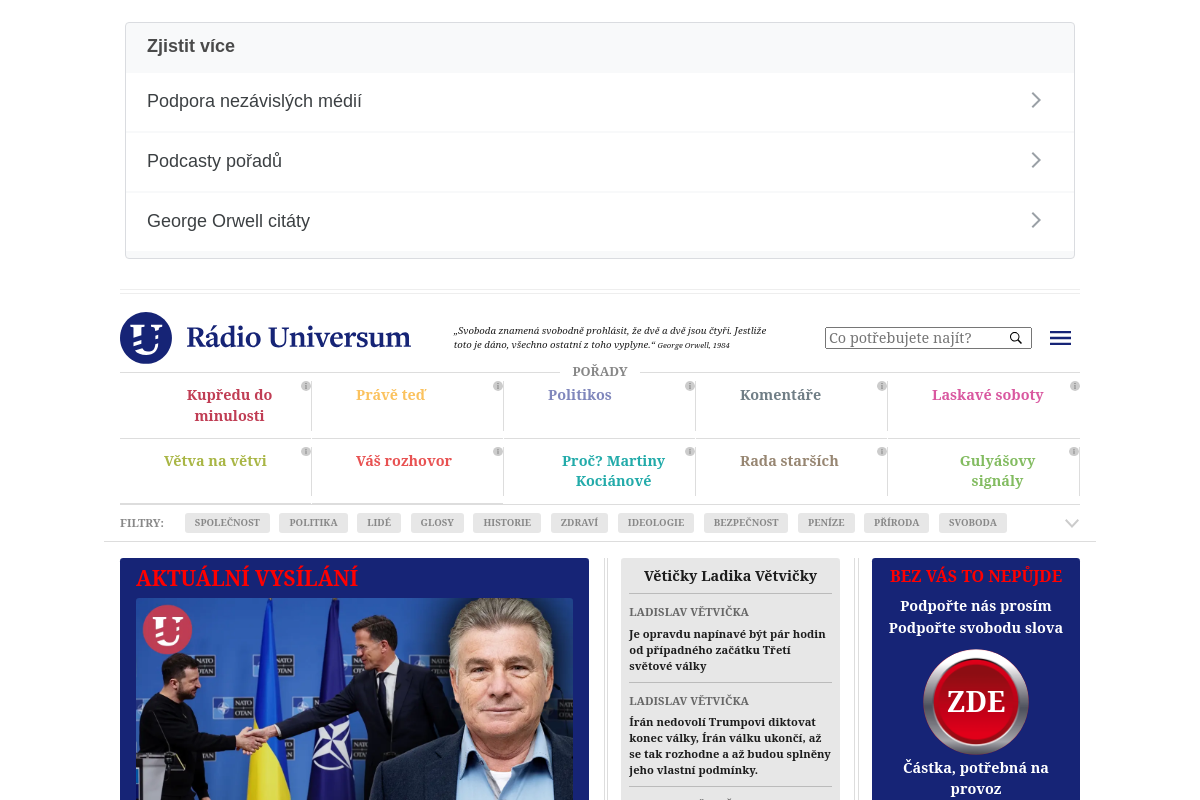Enable the HISTORIE filter

507,522
